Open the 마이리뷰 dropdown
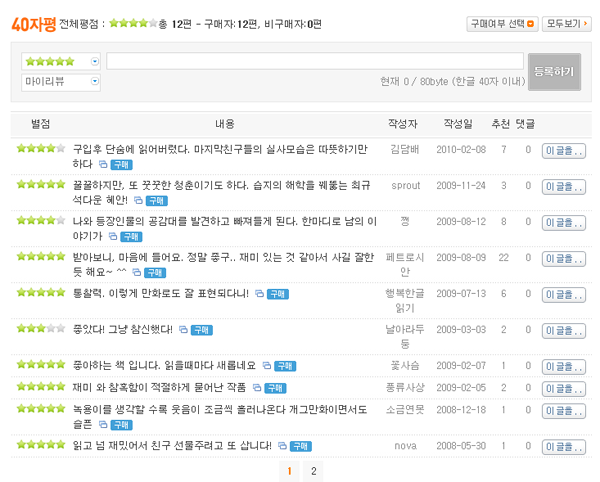 tap(61, 81)
